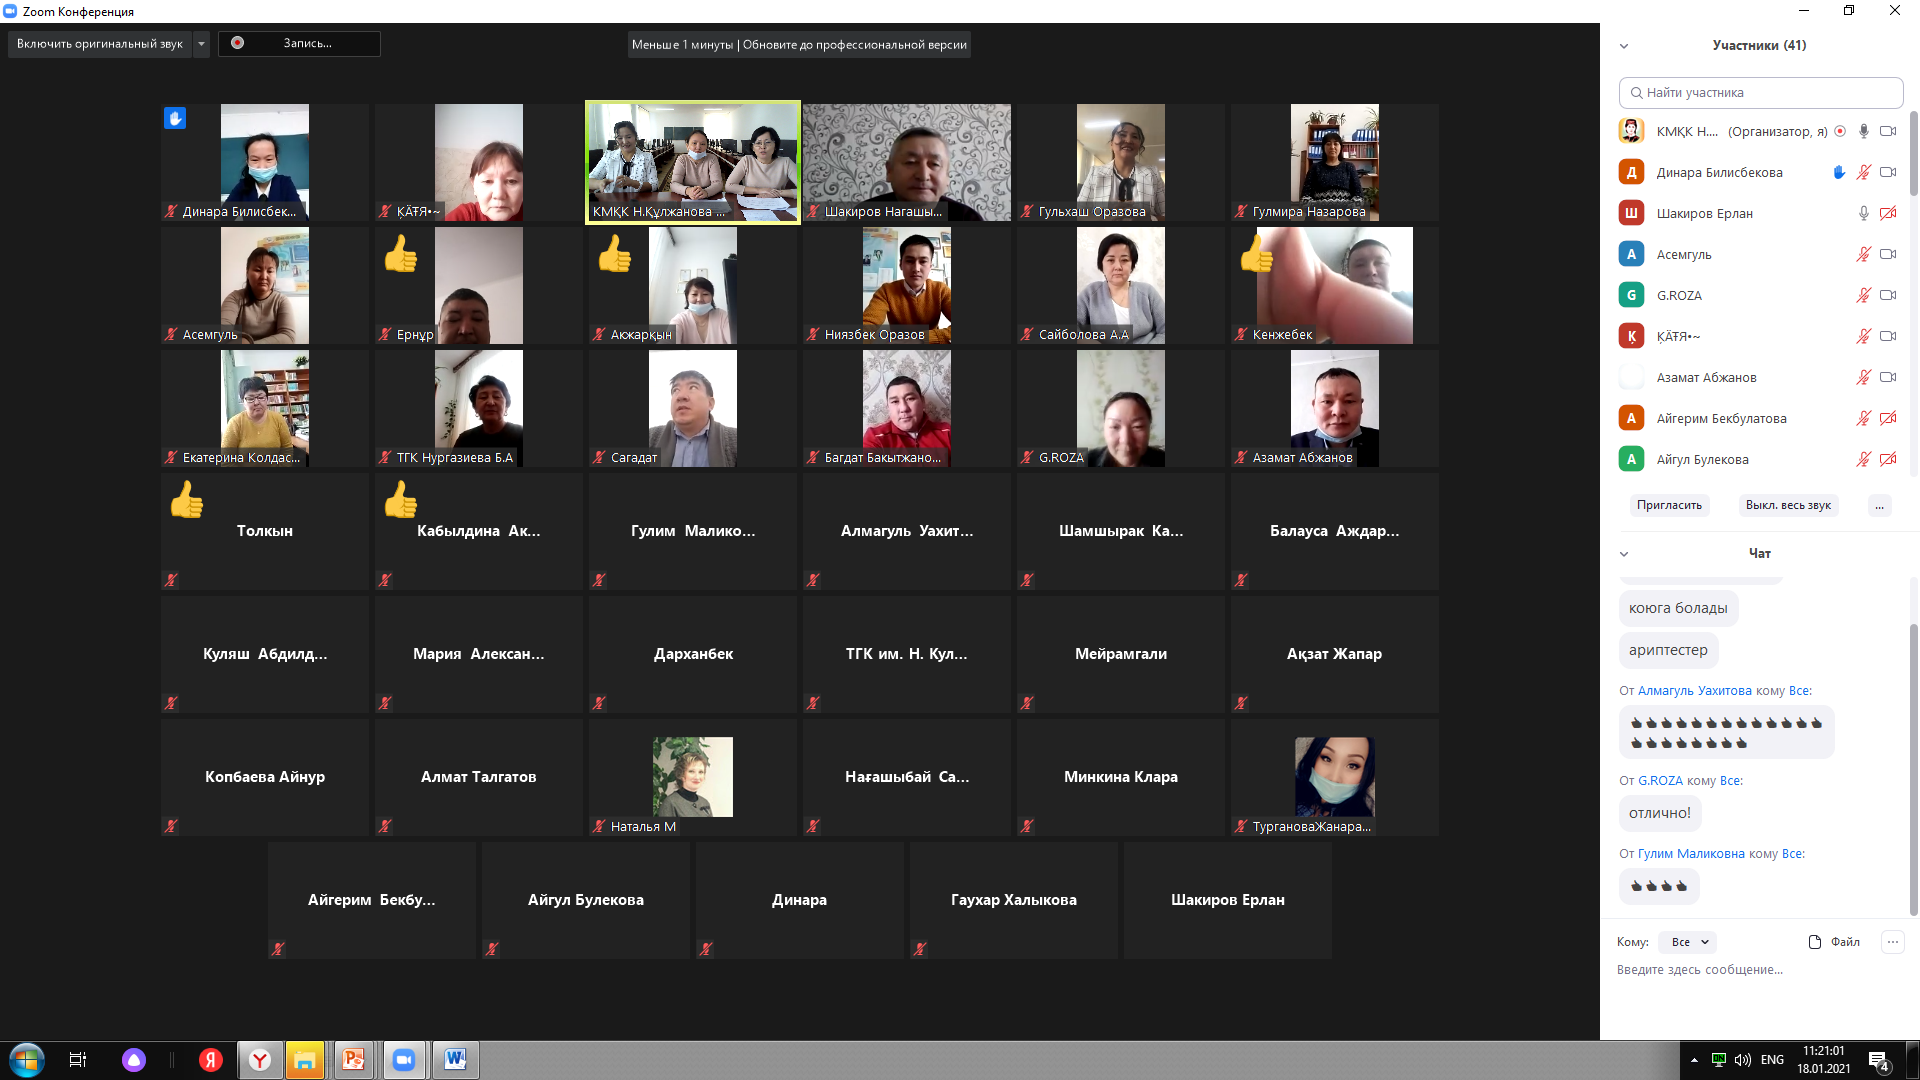
Task: Click the Найти участника search field
Action: pyautogui.click(x=1760, y=92)
